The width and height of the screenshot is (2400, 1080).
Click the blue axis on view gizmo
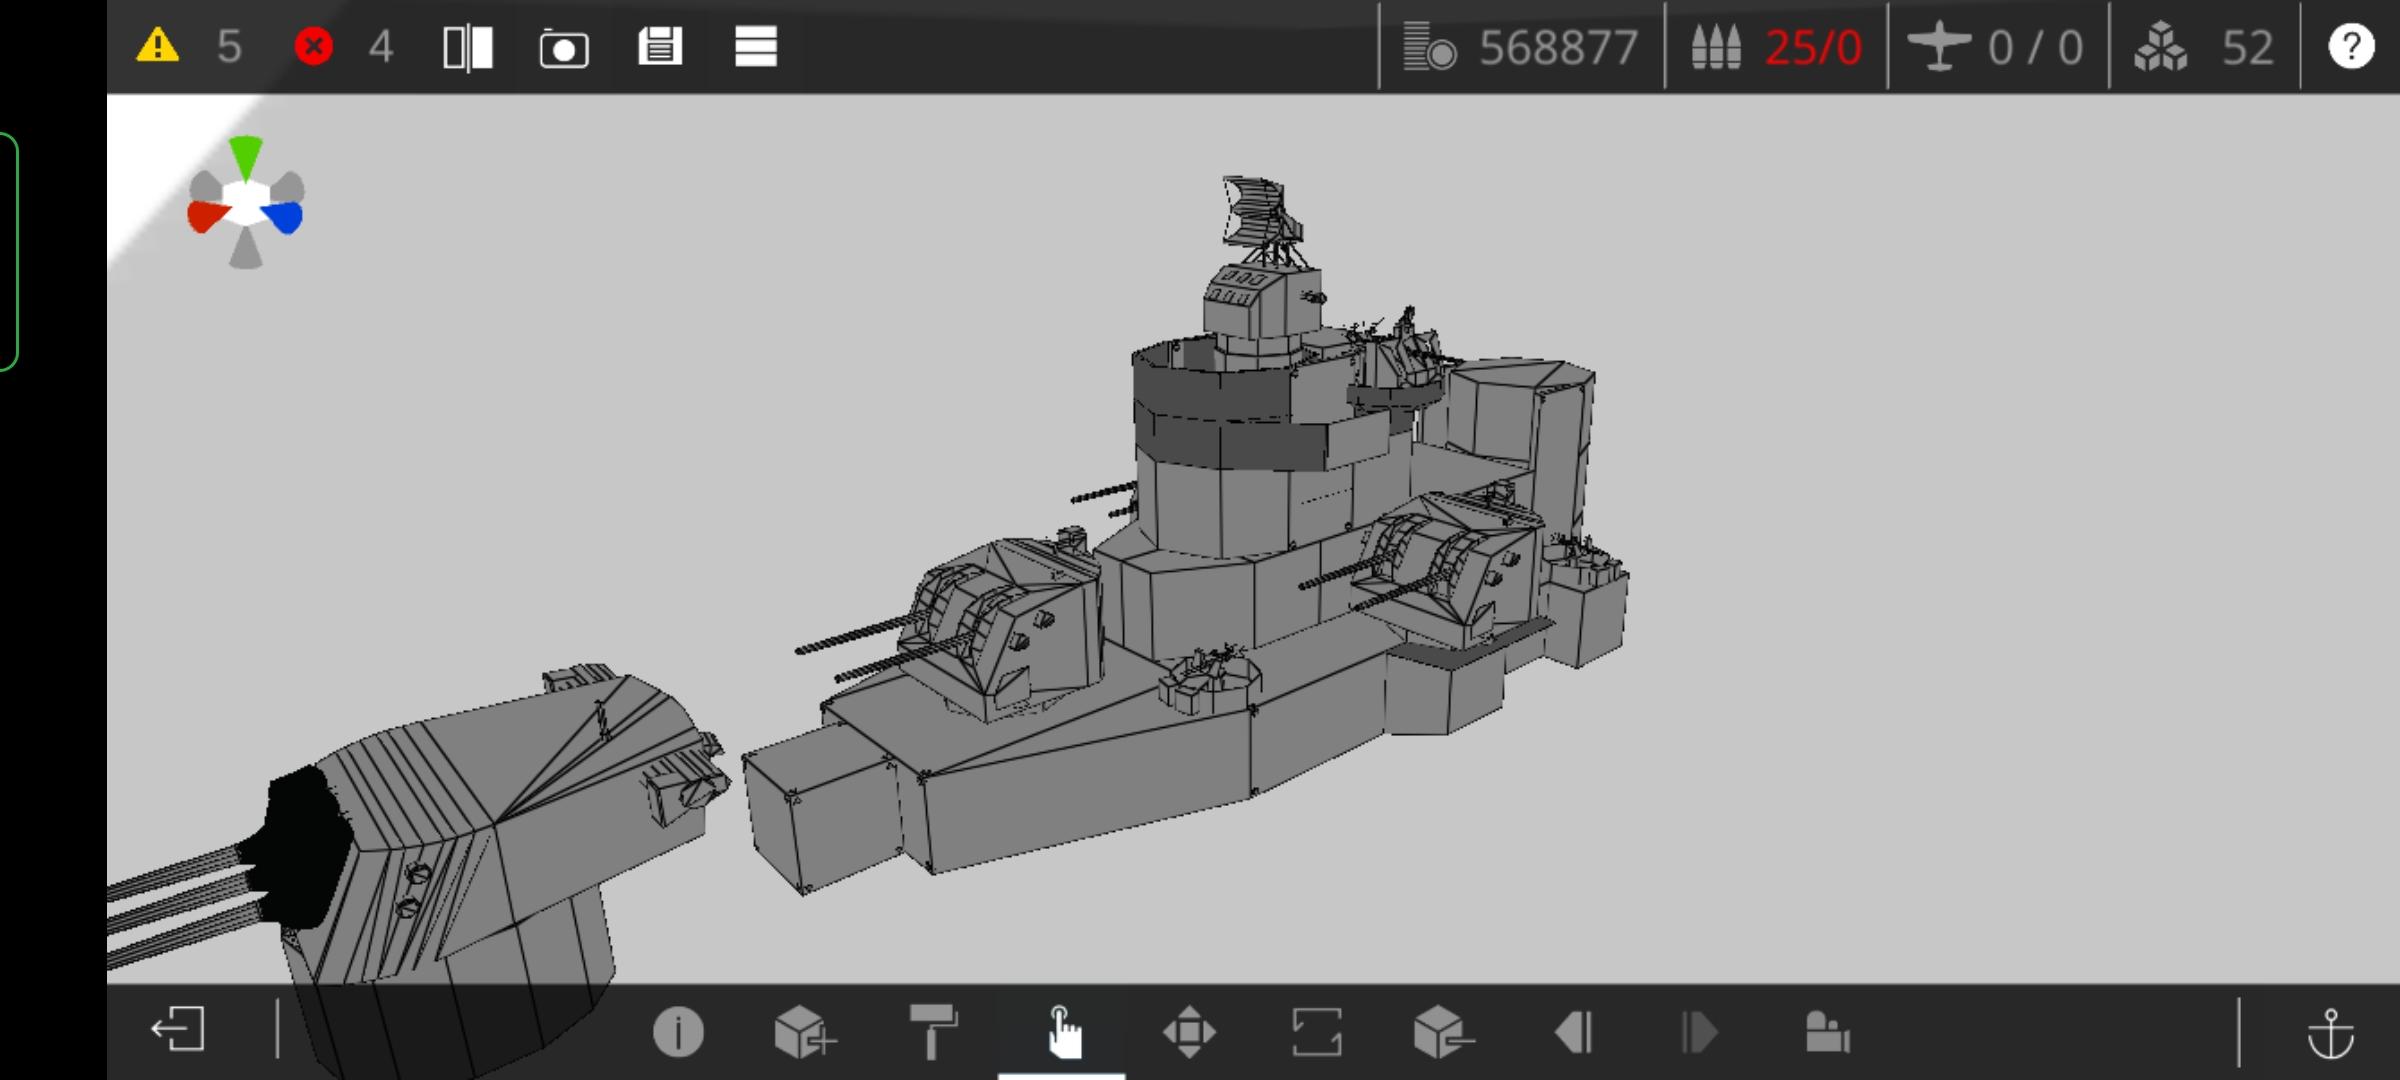click(x=285, y=216)
